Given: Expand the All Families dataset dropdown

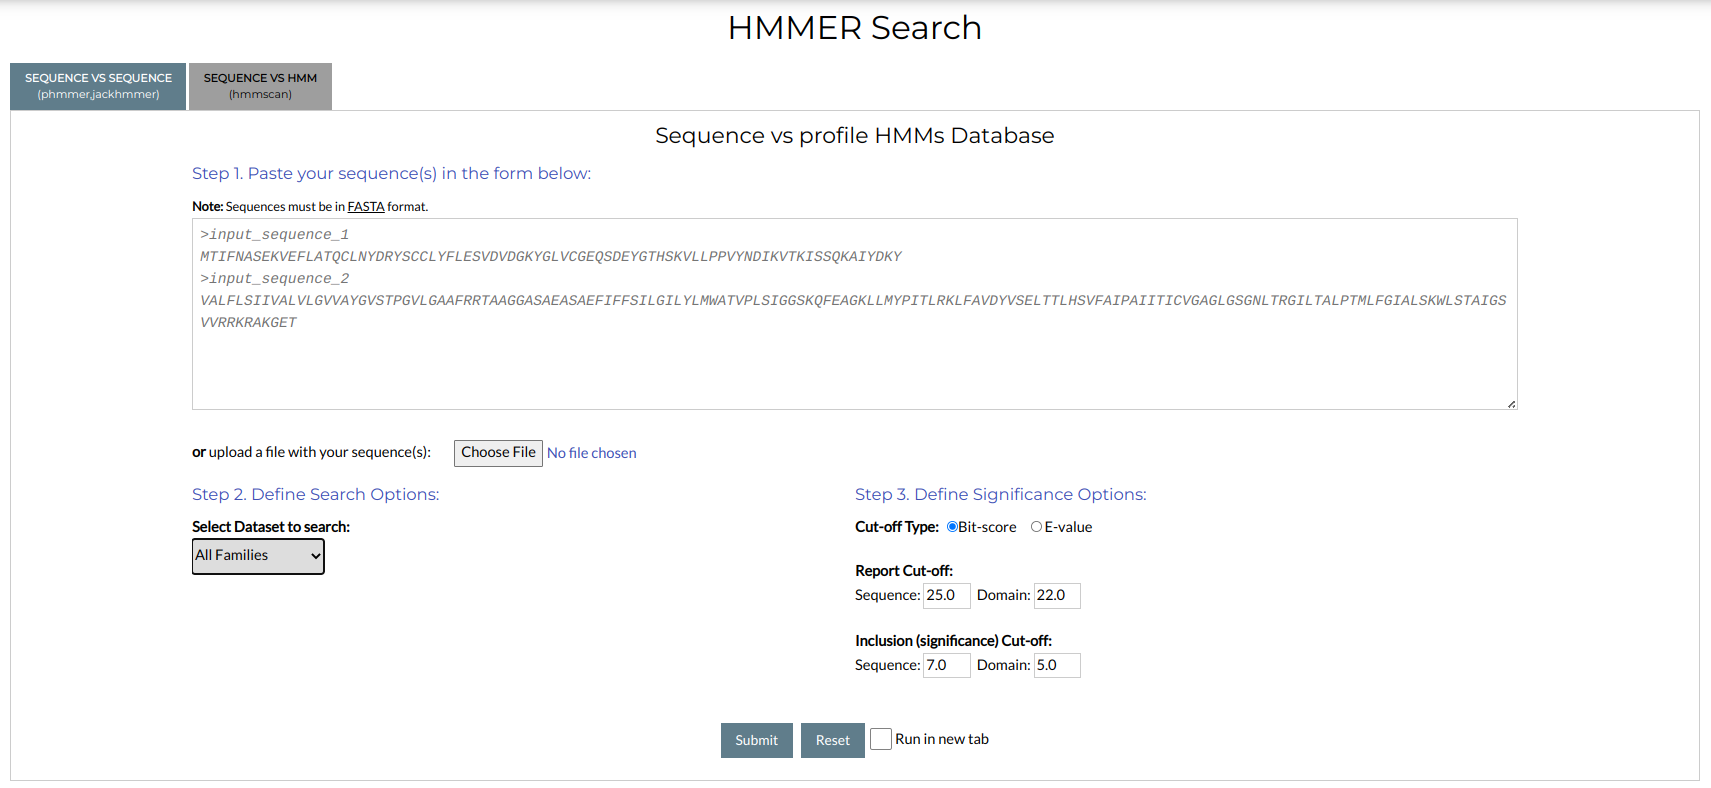Looking at the screenshot, I should point(258,556).
